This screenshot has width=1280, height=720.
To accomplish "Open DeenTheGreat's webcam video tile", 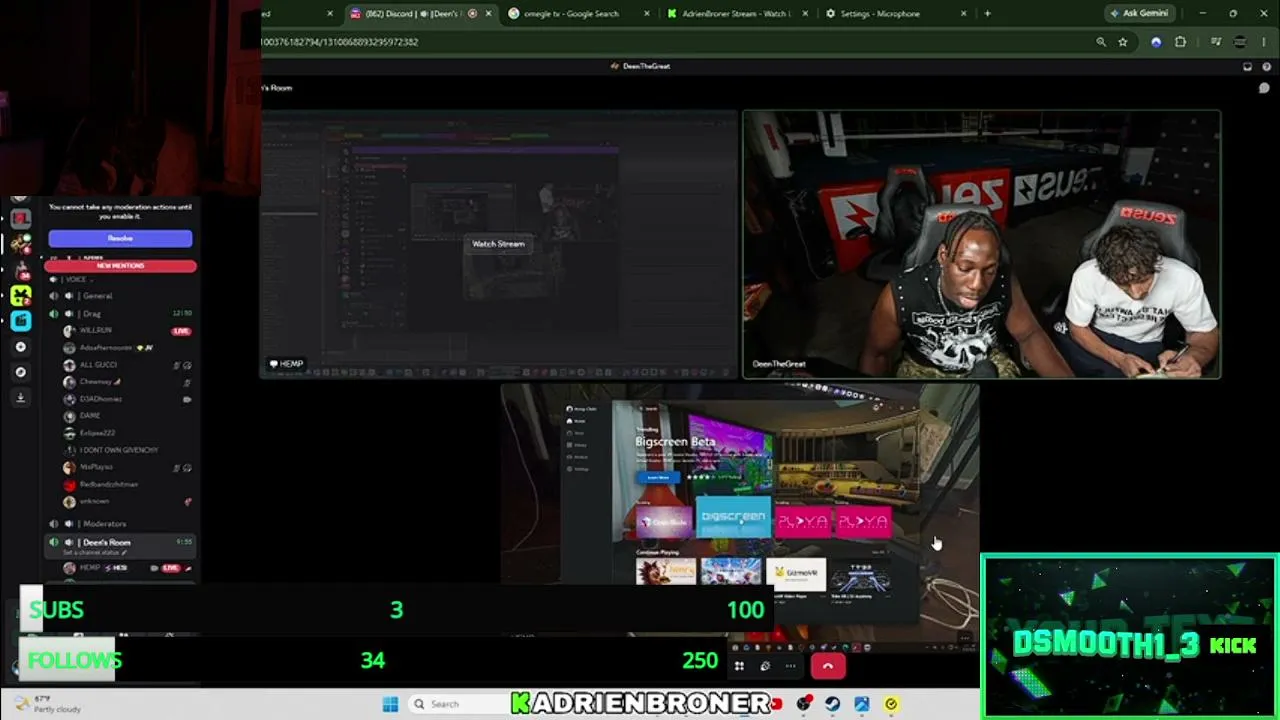I will (981, 245).
